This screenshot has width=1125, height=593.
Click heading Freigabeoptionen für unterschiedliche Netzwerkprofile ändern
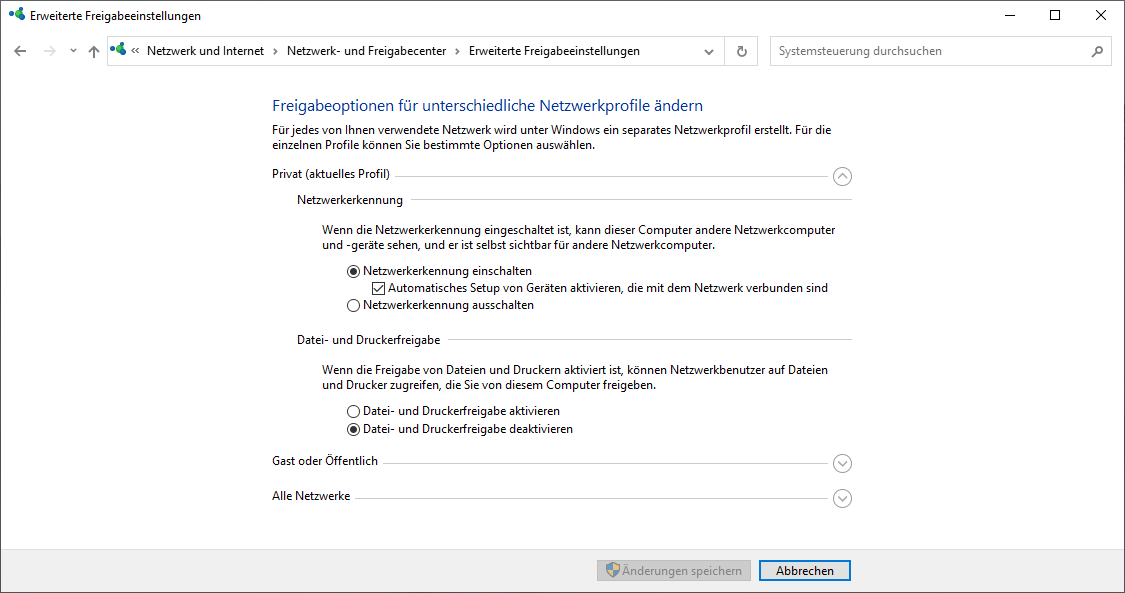coord(487,105)
